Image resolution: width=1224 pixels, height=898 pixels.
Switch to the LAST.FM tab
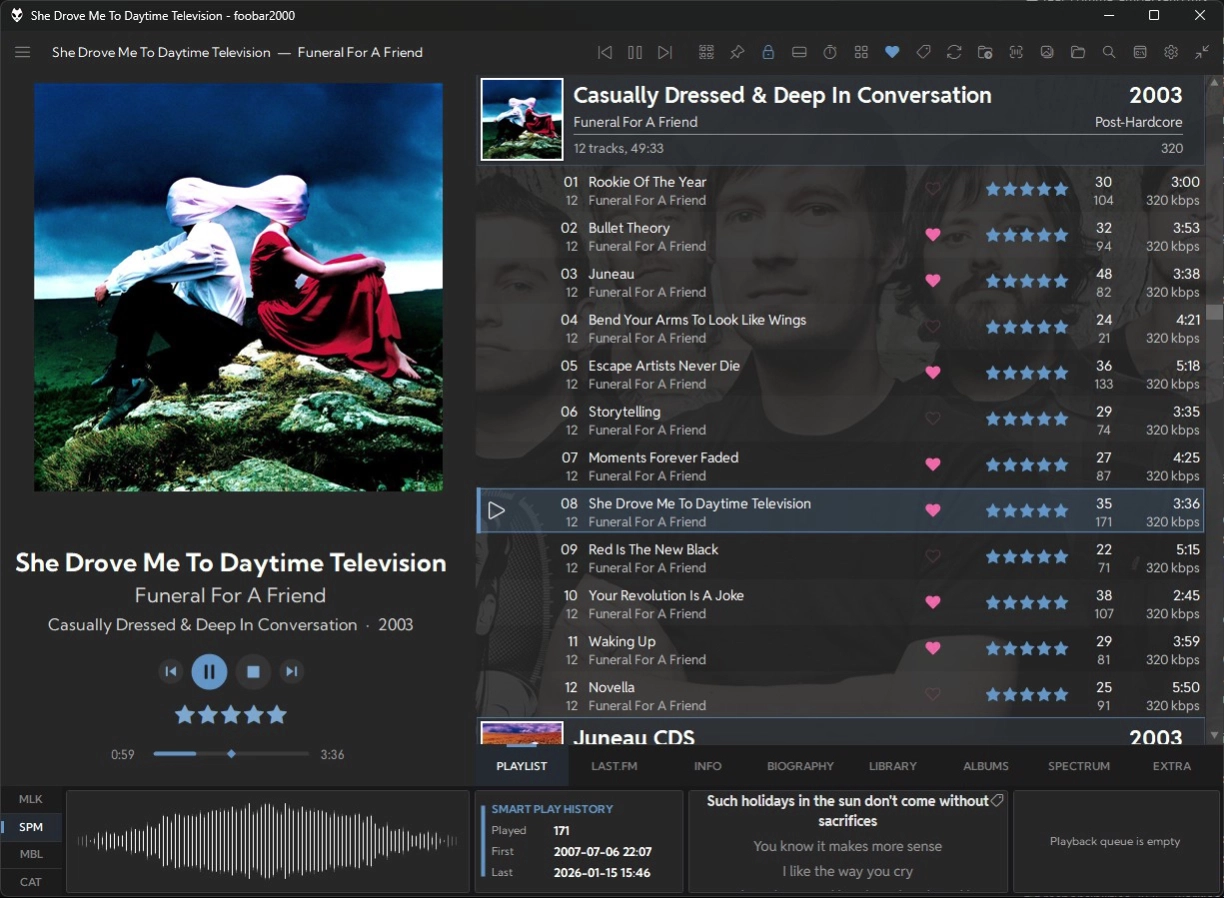614,766
